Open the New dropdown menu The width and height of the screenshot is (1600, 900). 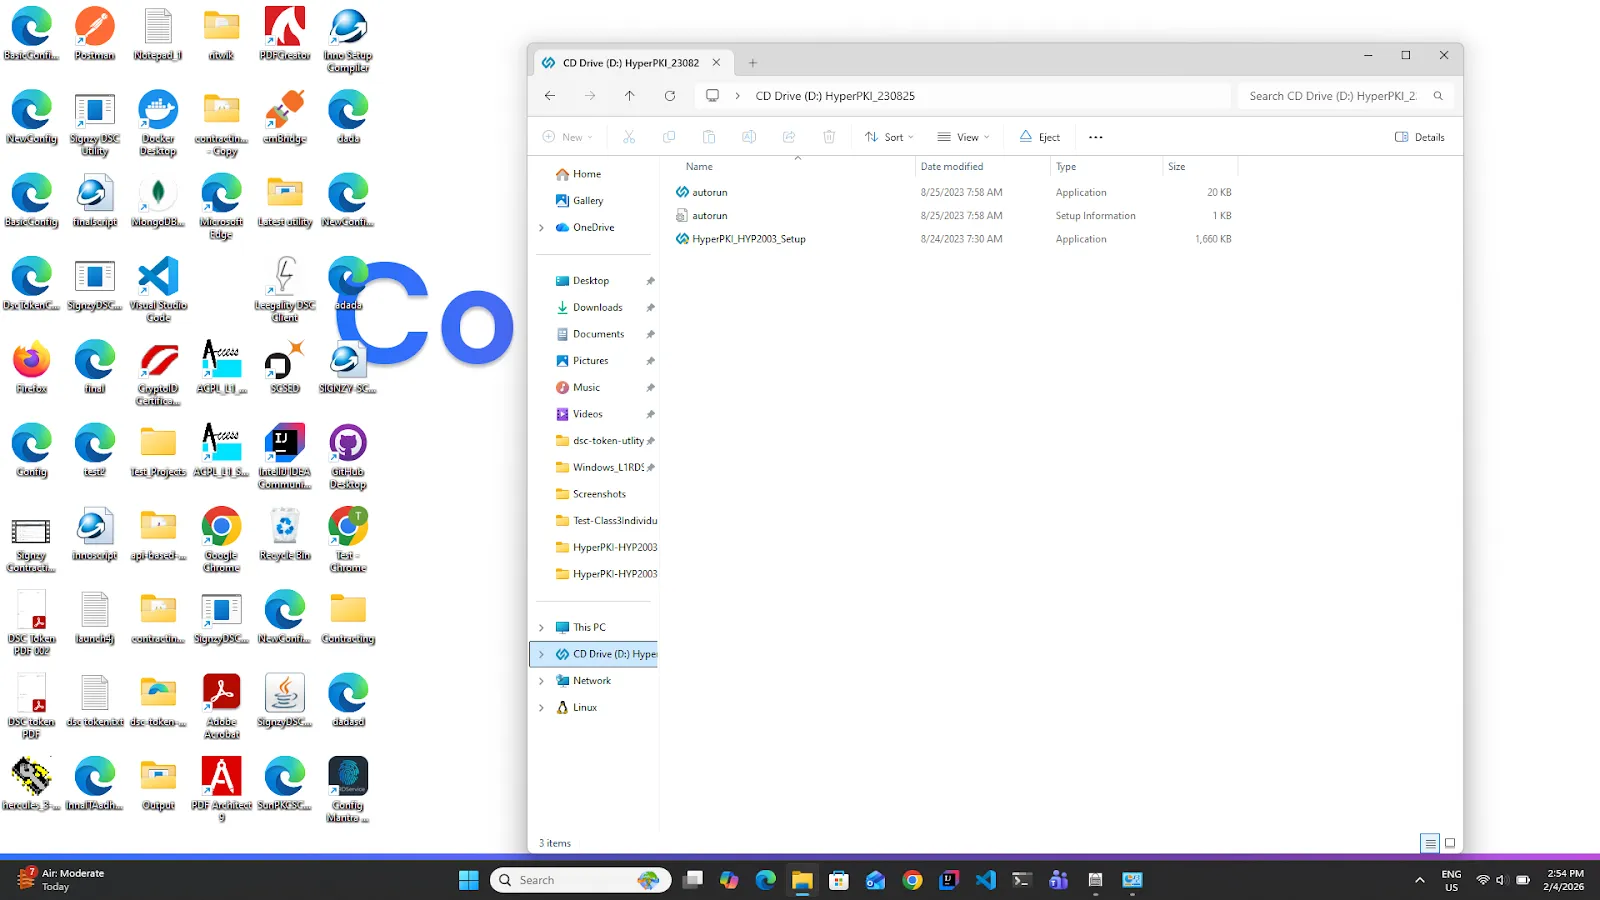pos(568,137)
